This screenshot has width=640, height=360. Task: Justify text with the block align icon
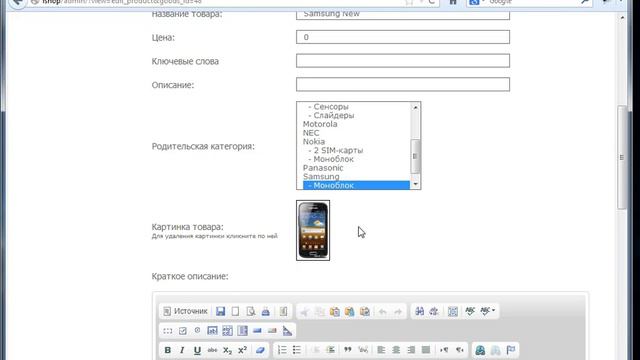coord(426,350)
